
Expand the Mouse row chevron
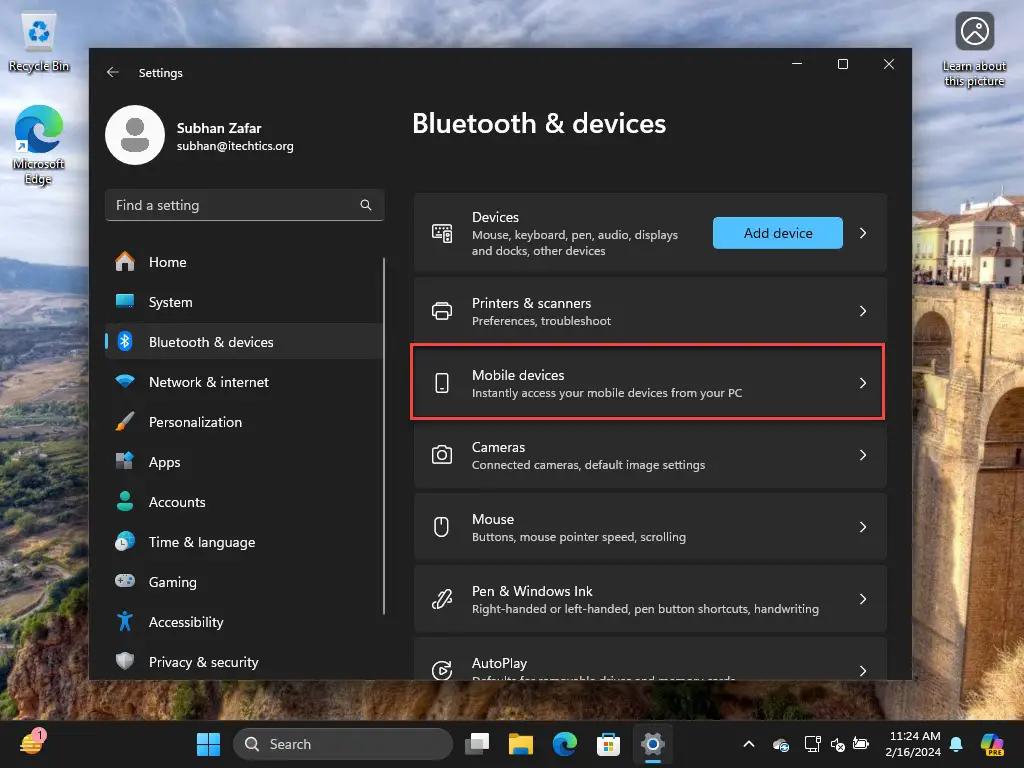point(863,526)
